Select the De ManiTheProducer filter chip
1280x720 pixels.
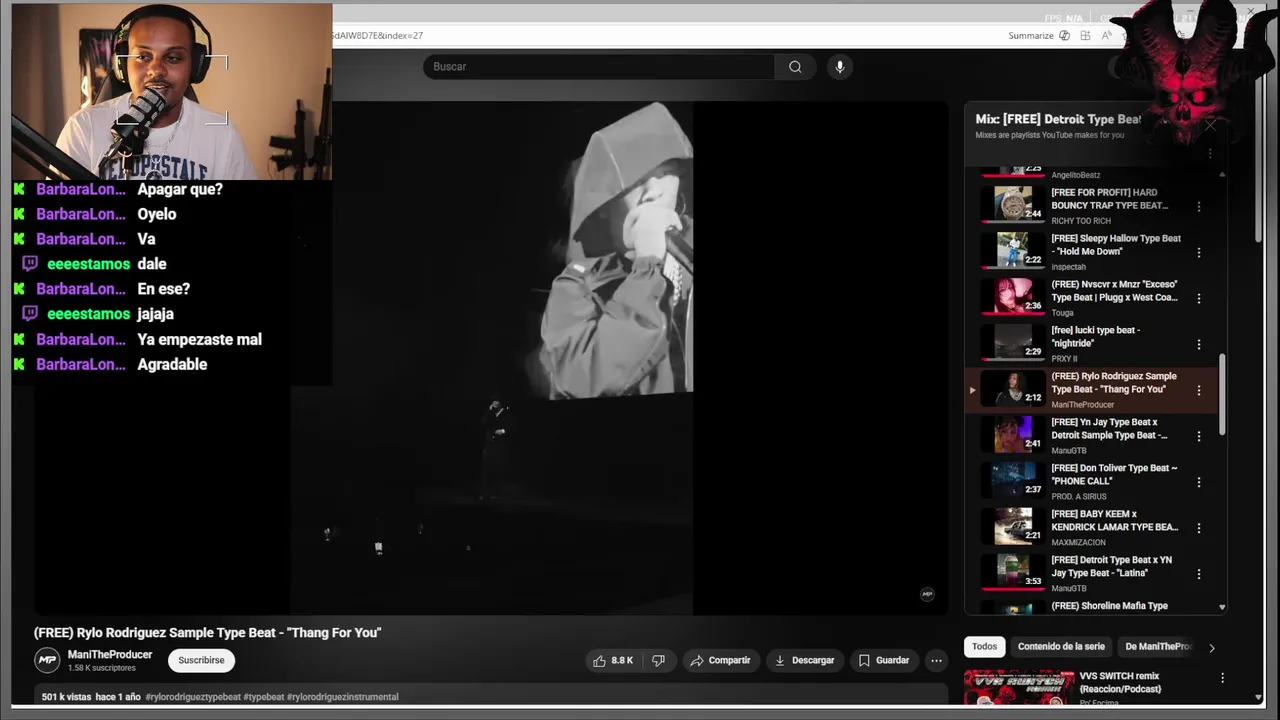1158,647
